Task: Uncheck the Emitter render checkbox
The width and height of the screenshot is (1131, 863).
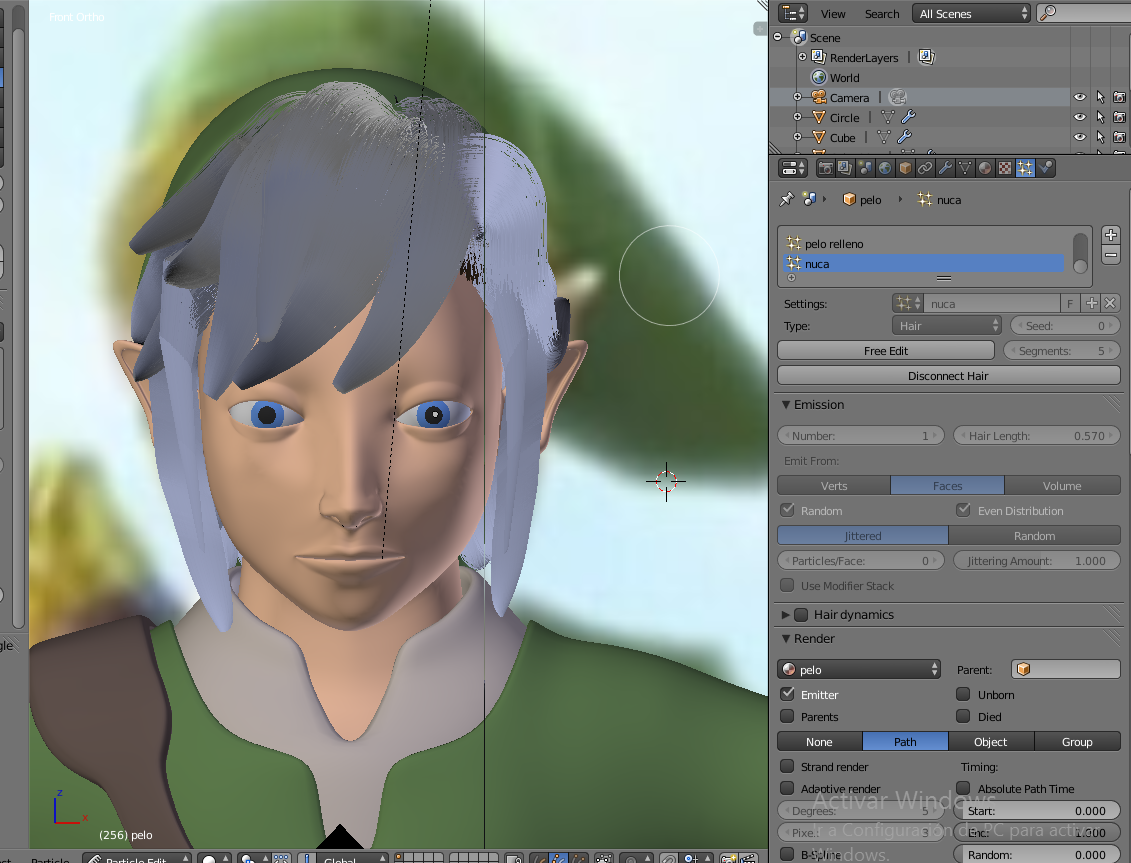Action: click(788, 694)
